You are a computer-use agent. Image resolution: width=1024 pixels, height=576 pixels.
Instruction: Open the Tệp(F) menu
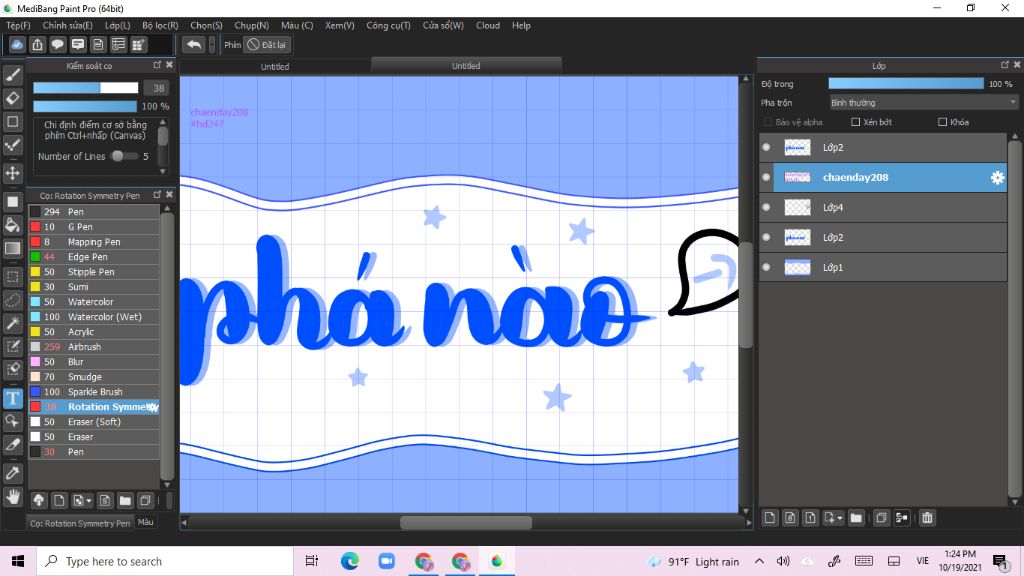[18, 25]
